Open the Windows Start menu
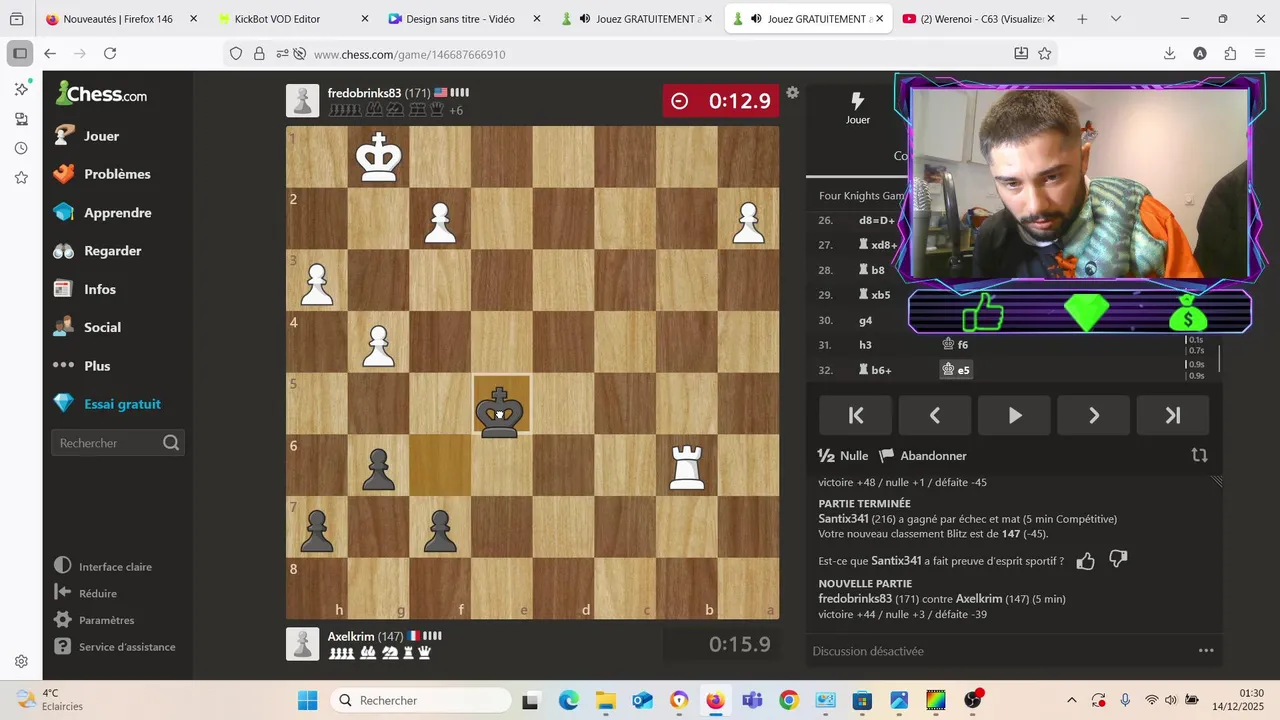Viewport: 1280px width, 720px height. click(307, 700)
